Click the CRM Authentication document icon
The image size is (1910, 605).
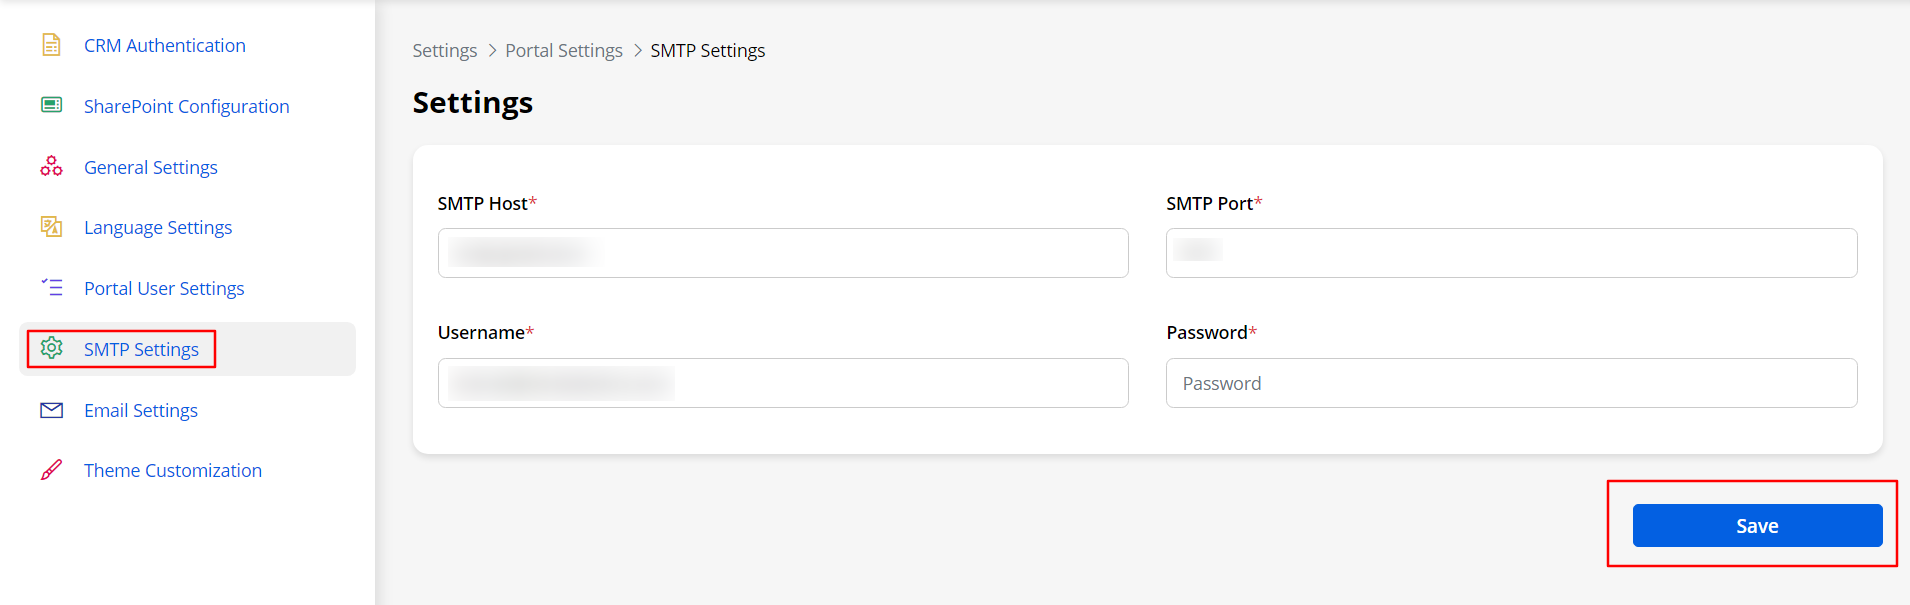pyautogui.click(x=51, y=45)
